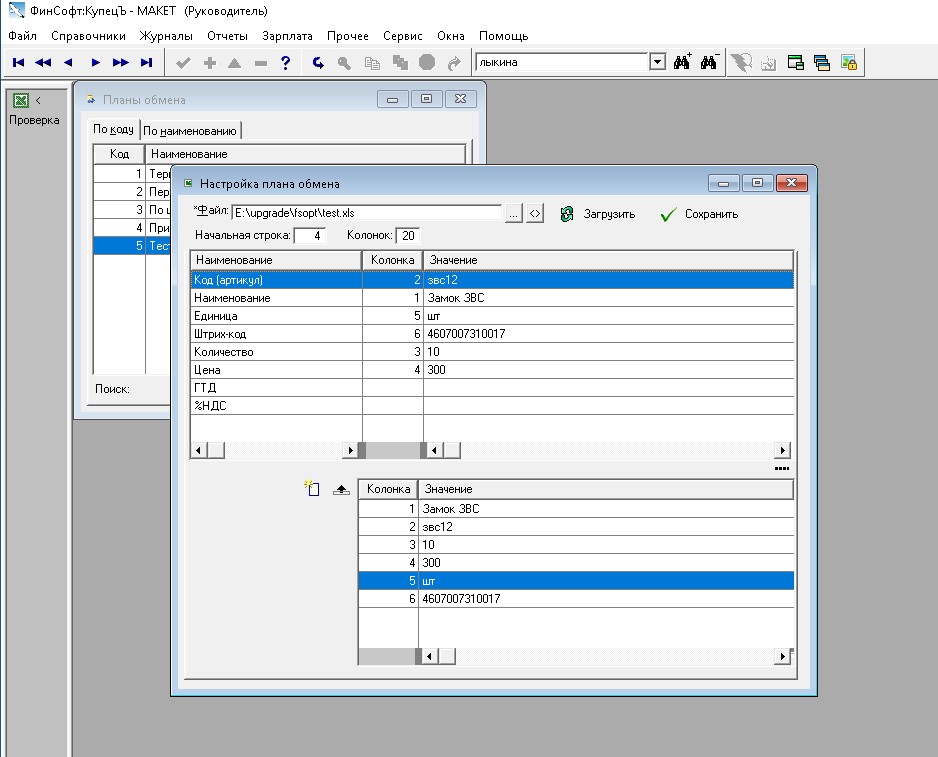The width and height of the screenshot is (938, 757).
Task: Go to the first record using toolbar arrow
Action: pos(18,62)
